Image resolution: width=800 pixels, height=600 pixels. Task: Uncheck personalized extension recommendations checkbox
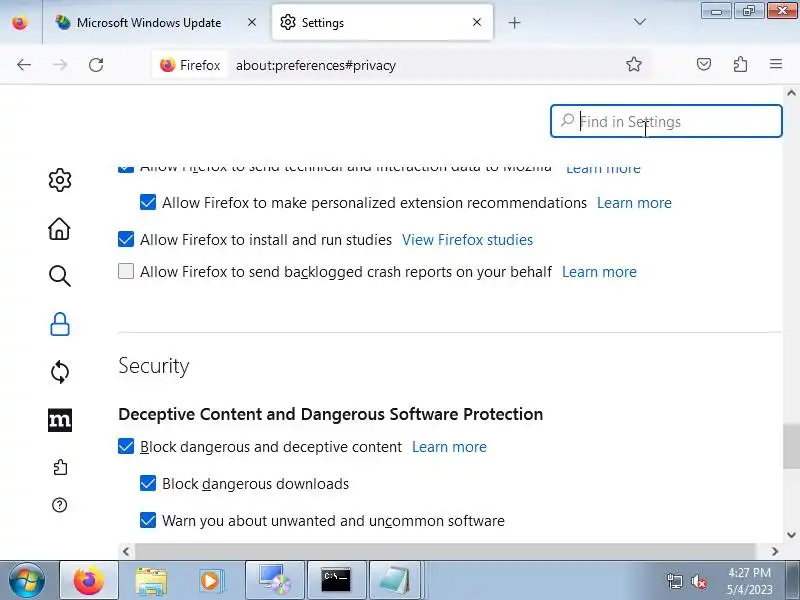pyautogui.click(x=148, y=202)
